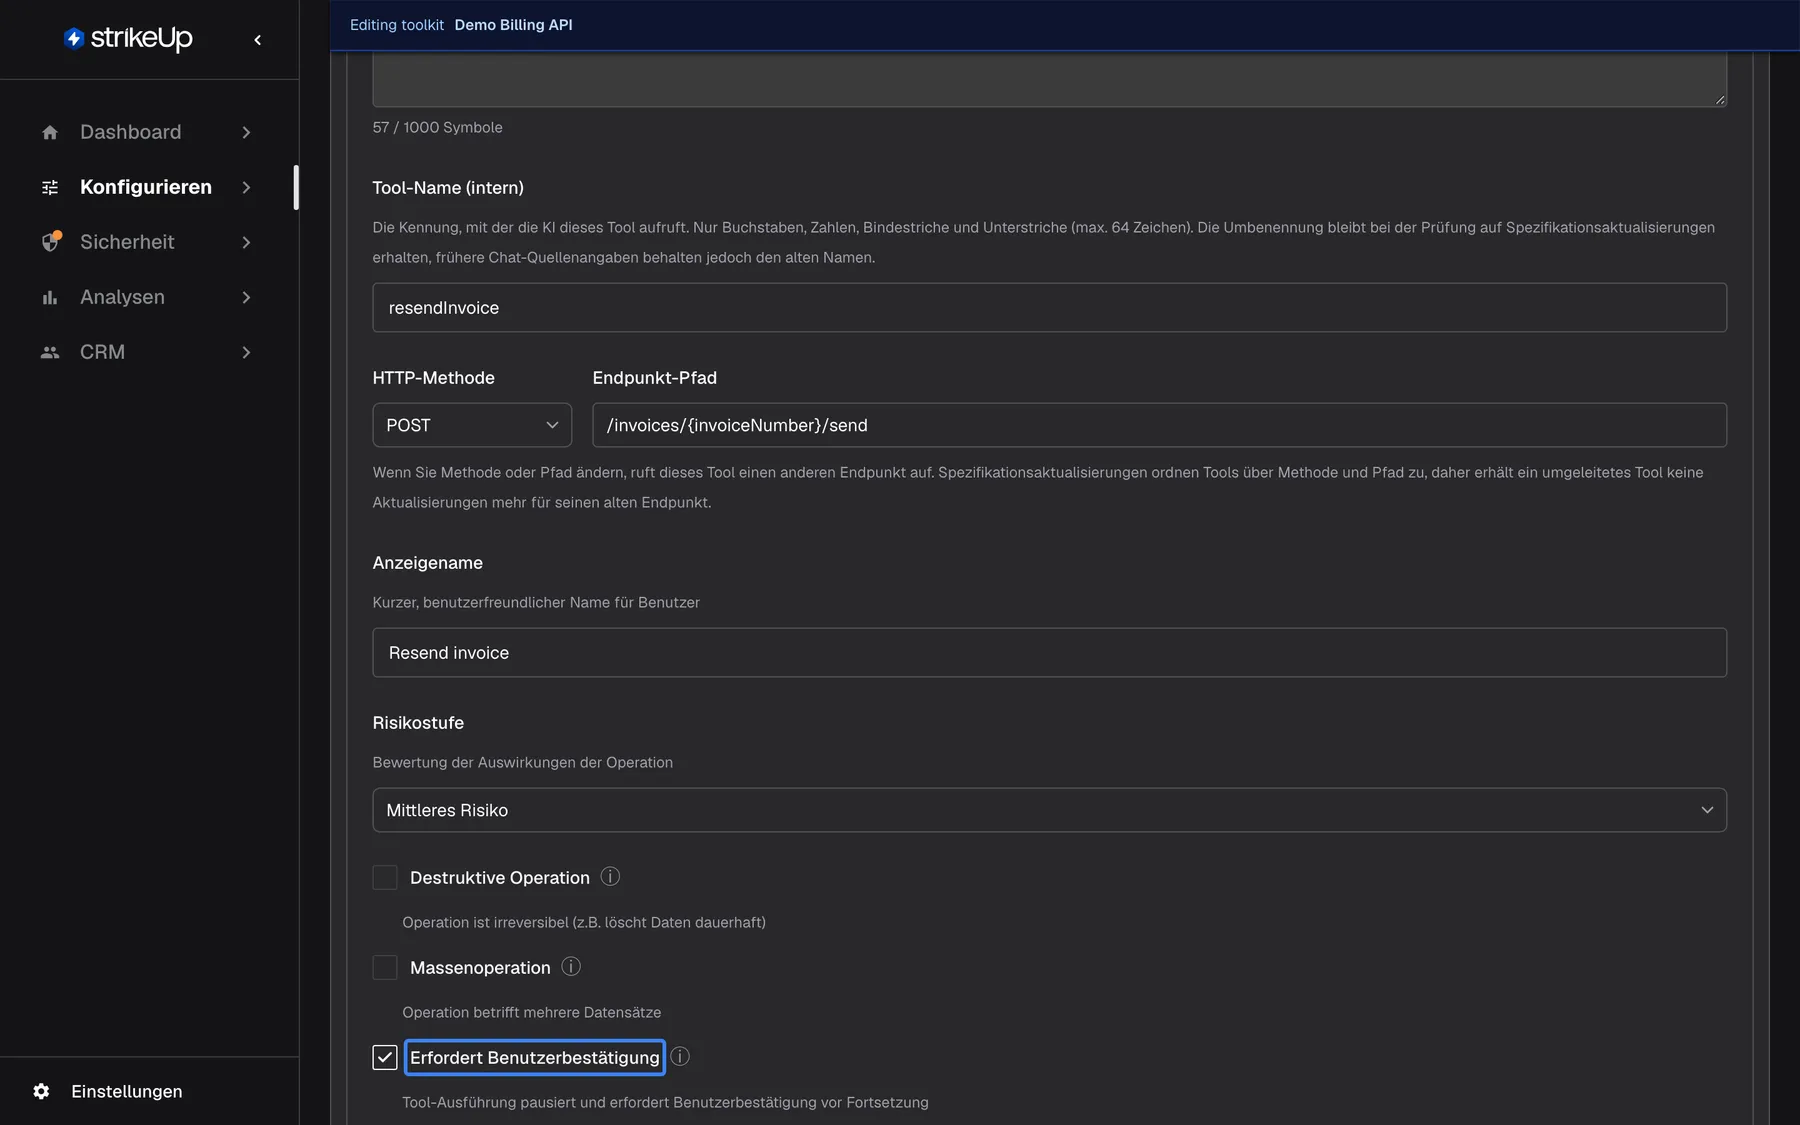Screen dimensions: 1800x1125
Task: Open the HTTP-Methode dropdown
Action: point(472,425)
